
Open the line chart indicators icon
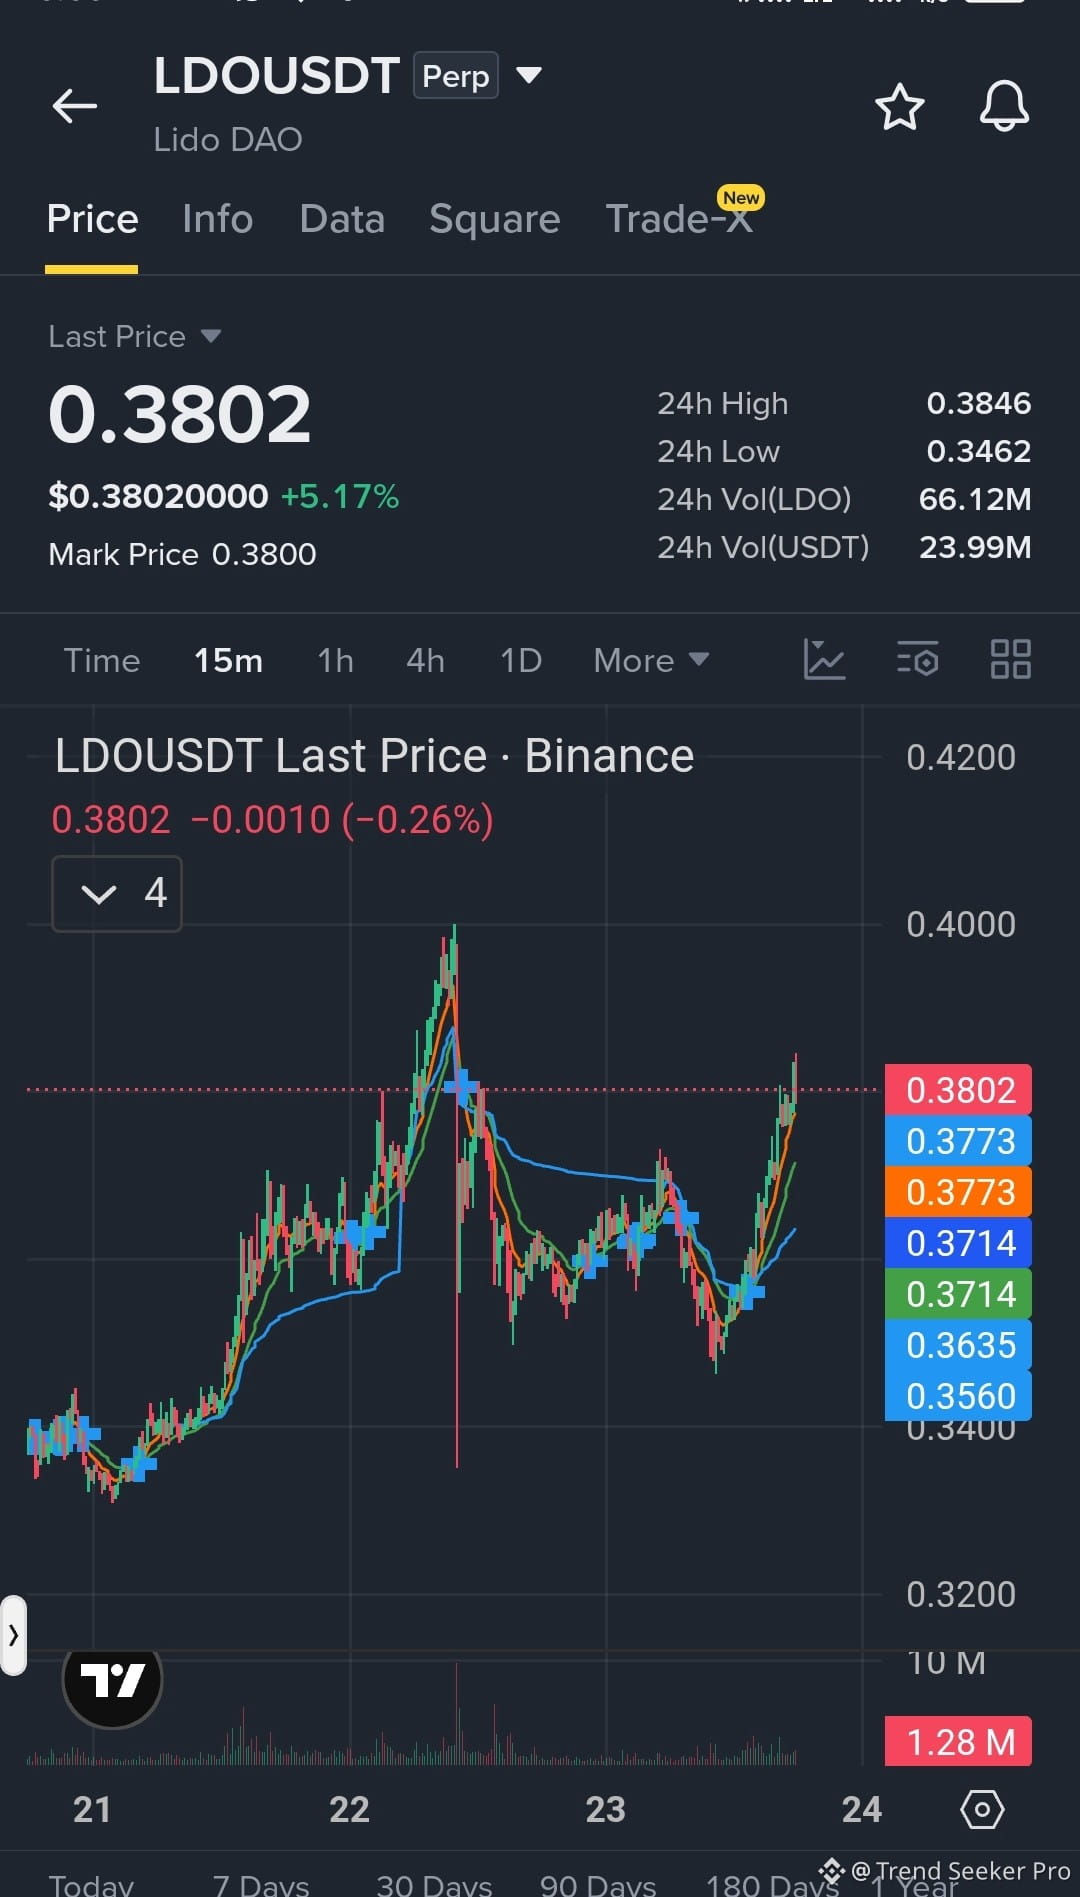(824, 660)
